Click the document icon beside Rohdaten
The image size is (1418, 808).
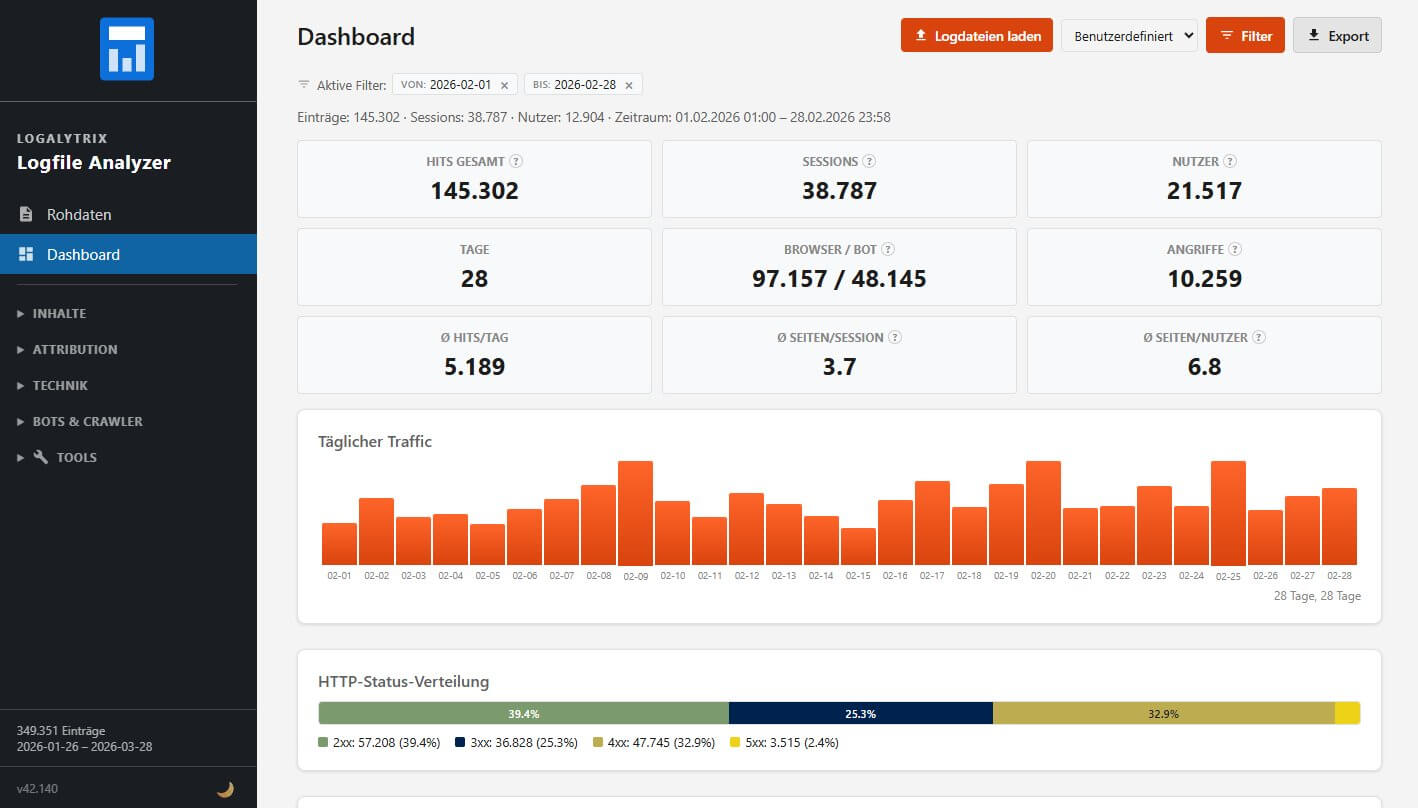pyautogui.click(x=26, y=214)
